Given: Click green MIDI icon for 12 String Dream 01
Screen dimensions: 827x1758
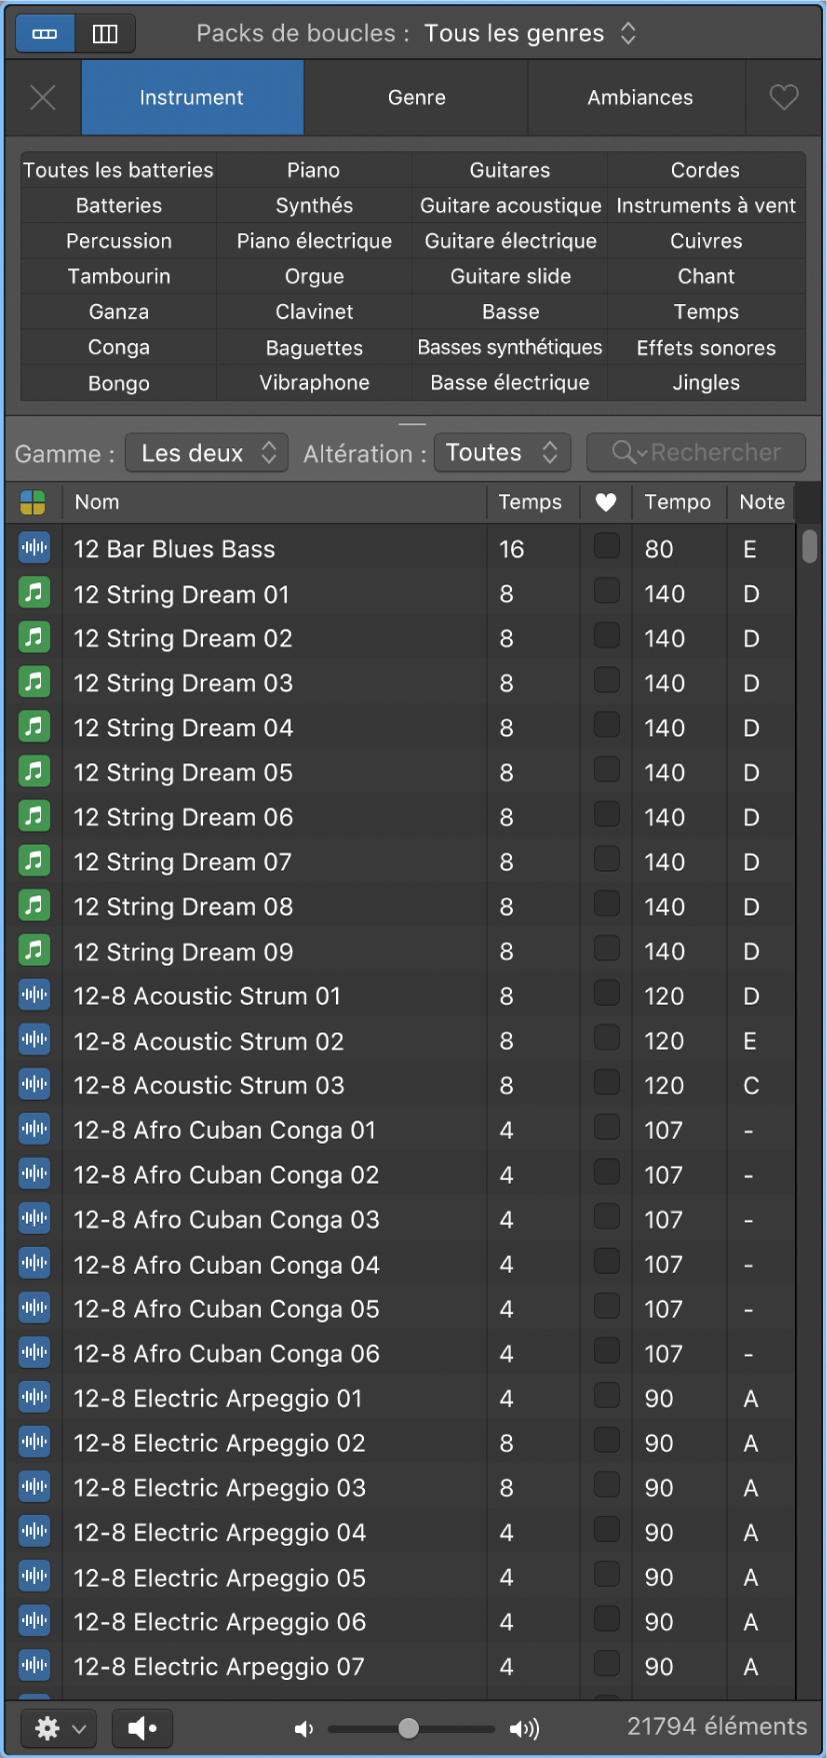Looking at the screenshot, I should 34,593.
